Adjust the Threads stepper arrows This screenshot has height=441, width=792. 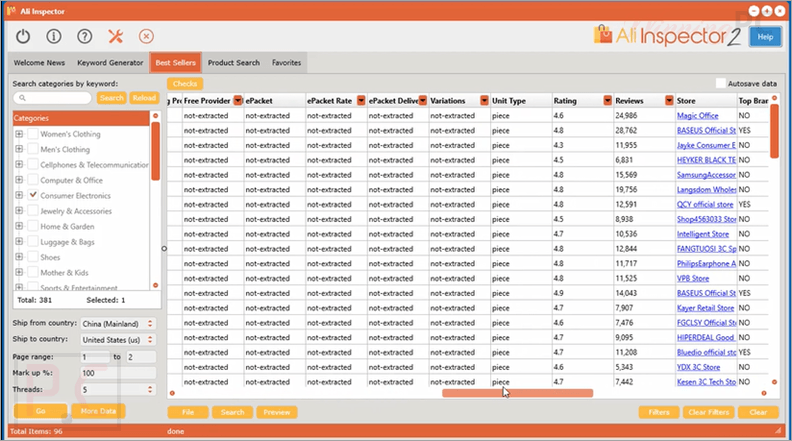pyautogui.click(x=150, y=389)
